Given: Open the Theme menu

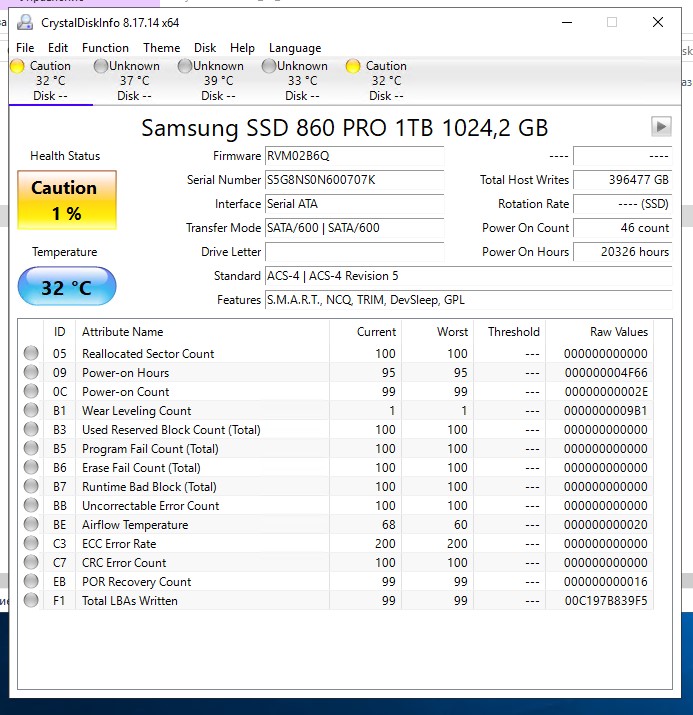Looking at the screenshot, I should (161, 48).
